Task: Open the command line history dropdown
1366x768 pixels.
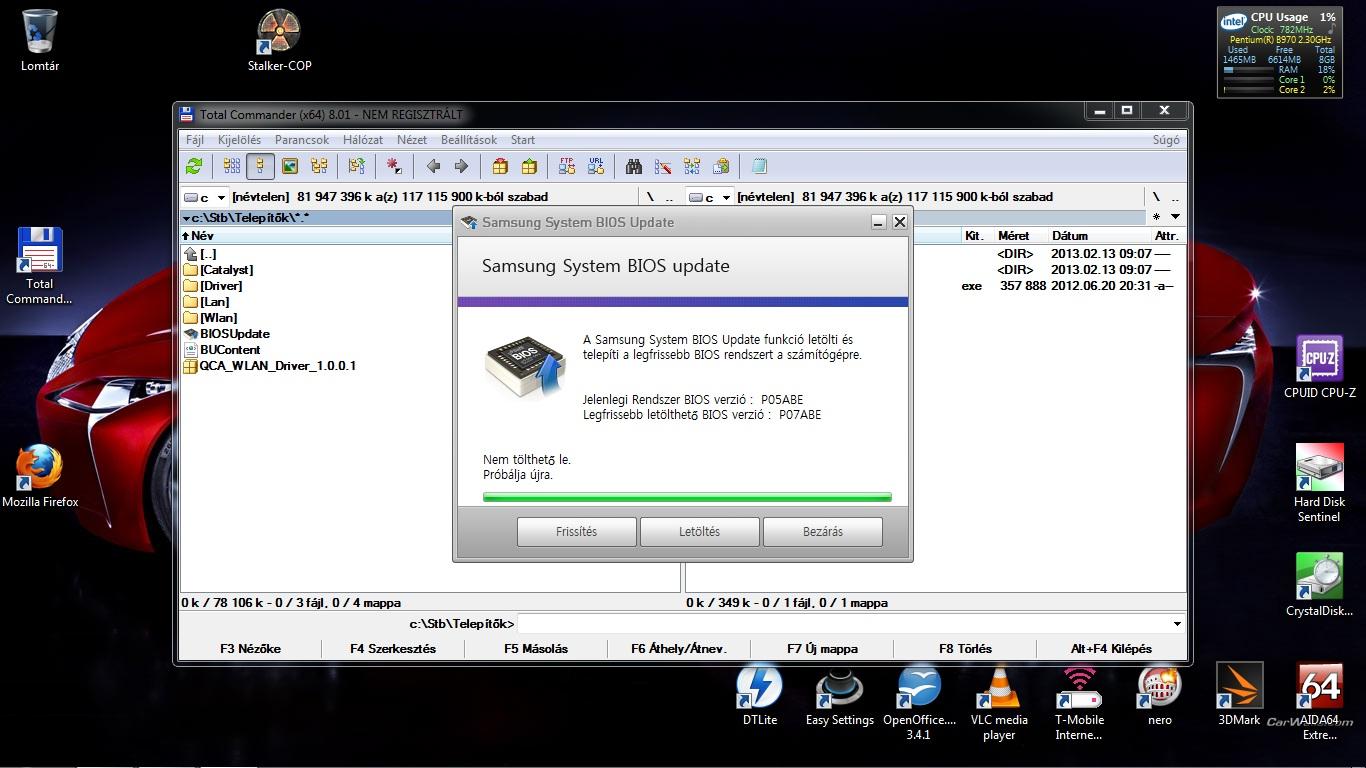Action: tap(1177, 623)
